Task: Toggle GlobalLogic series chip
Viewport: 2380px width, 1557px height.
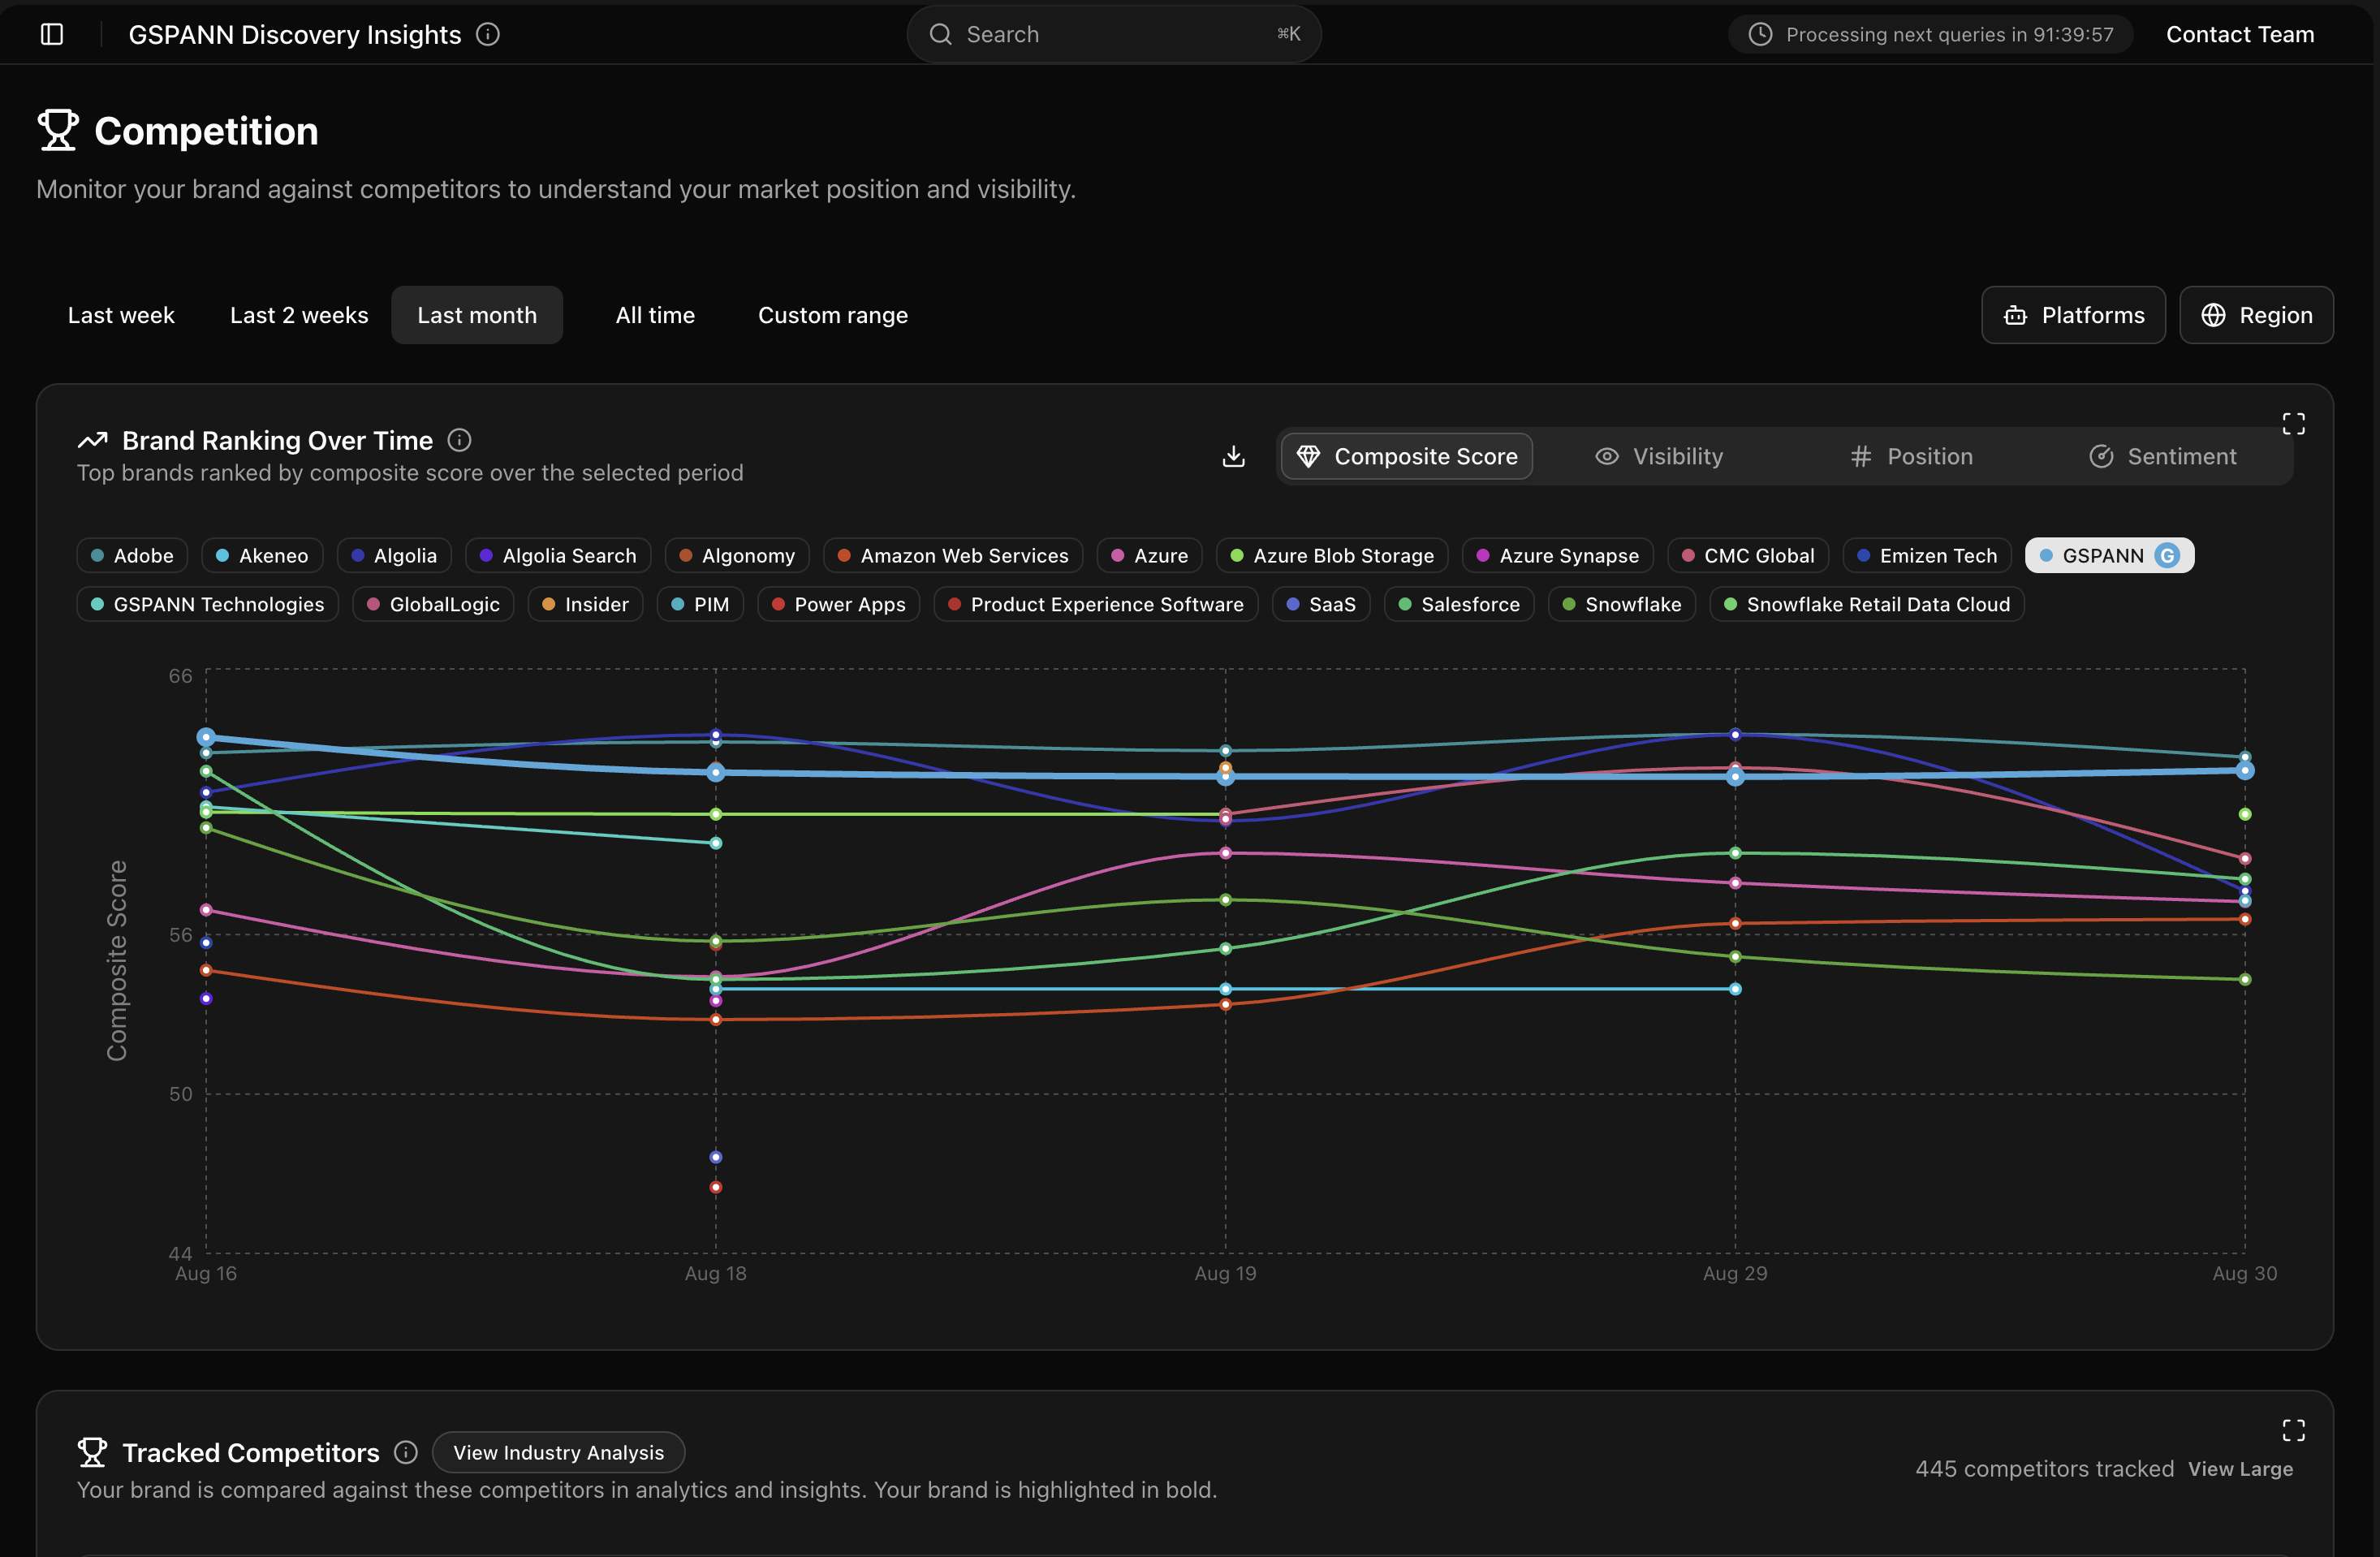Action: click(433, 604)
